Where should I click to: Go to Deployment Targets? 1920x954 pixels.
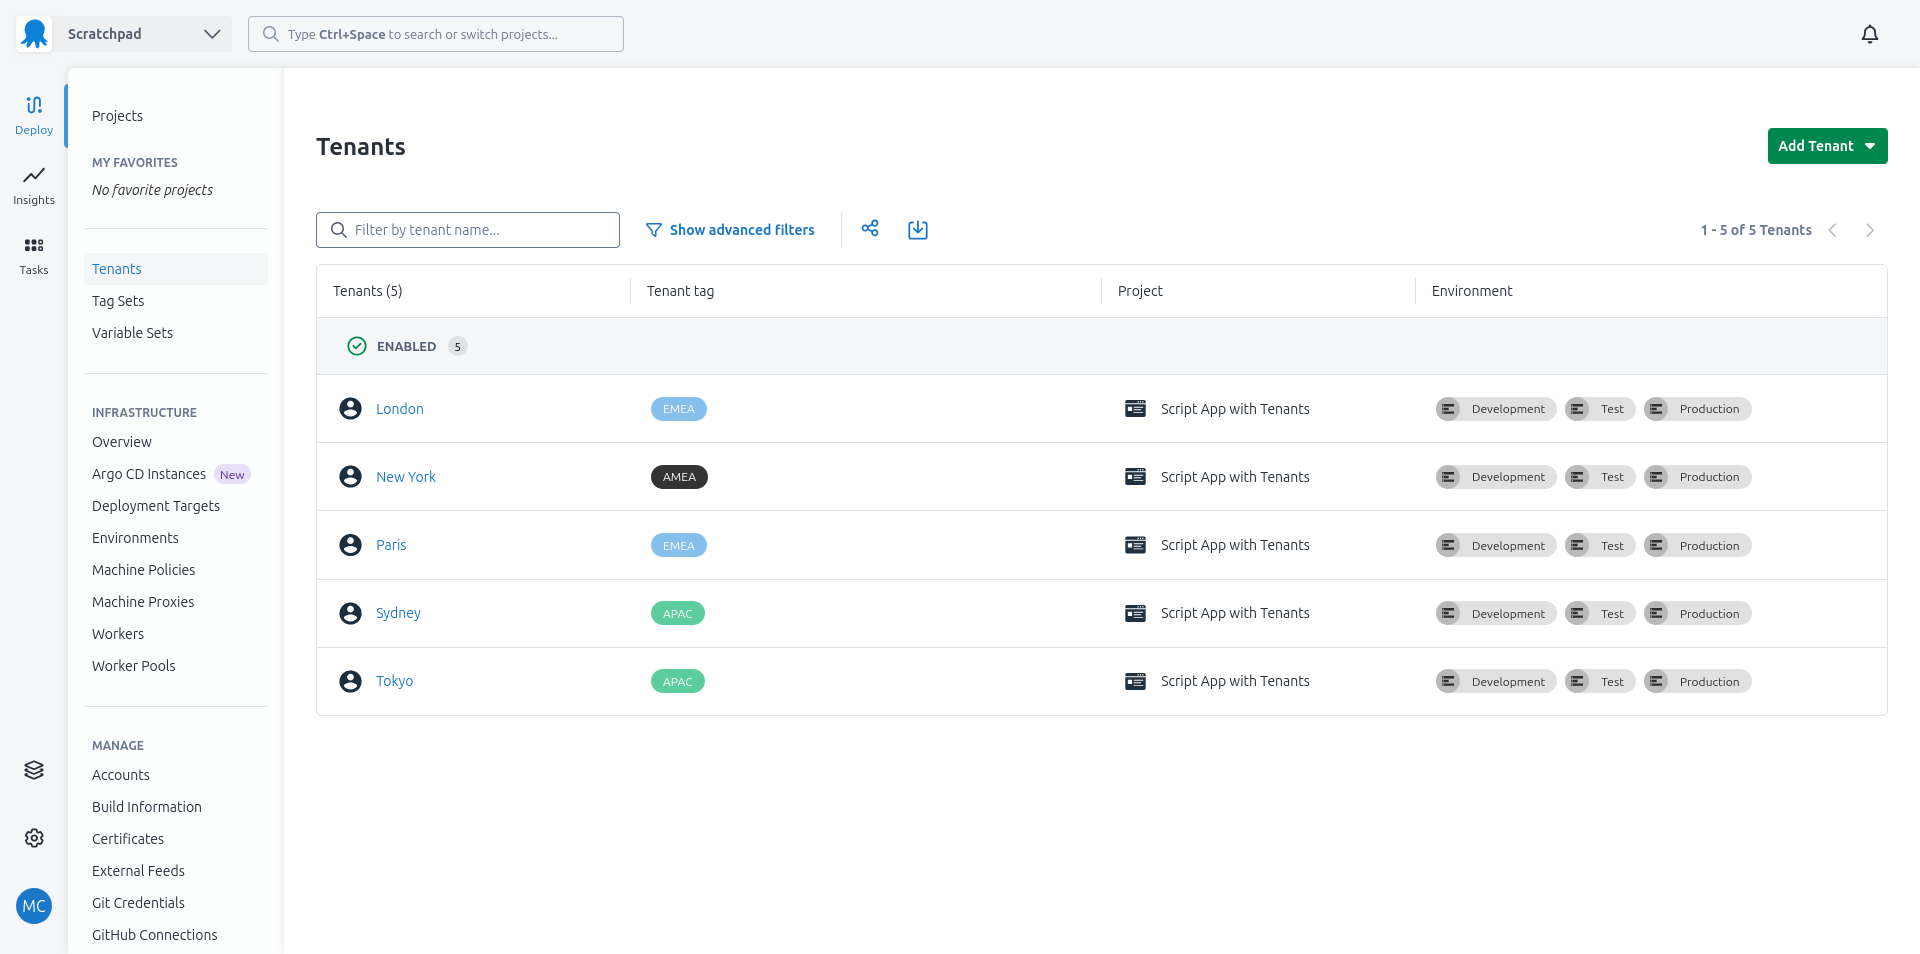156,506
